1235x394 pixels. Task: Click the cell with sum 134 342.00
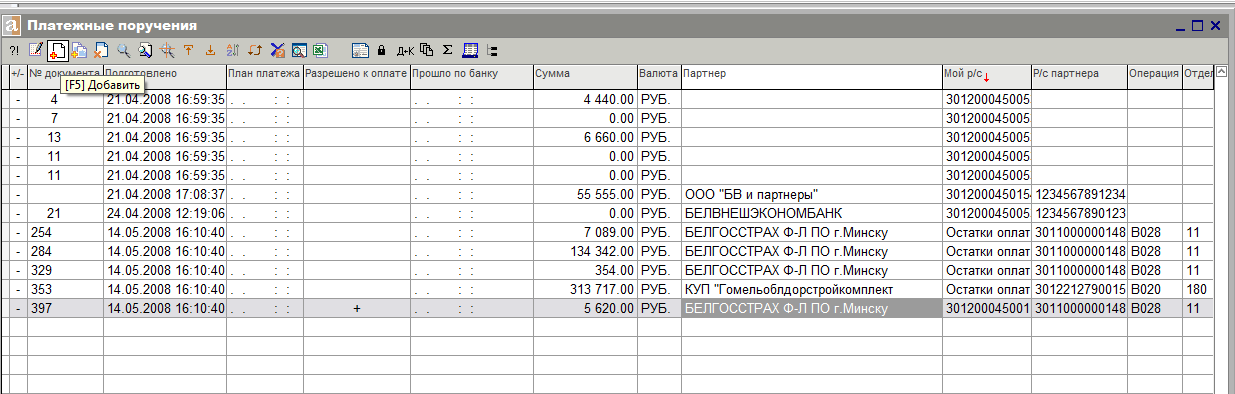584,251
